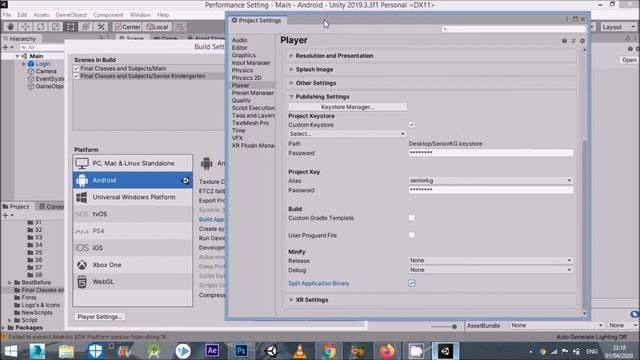The height and width of the screenshot is (360, 640).
Task: Uncheck Final Classes and Subjects/Main scene
Action: click(76, 69)
